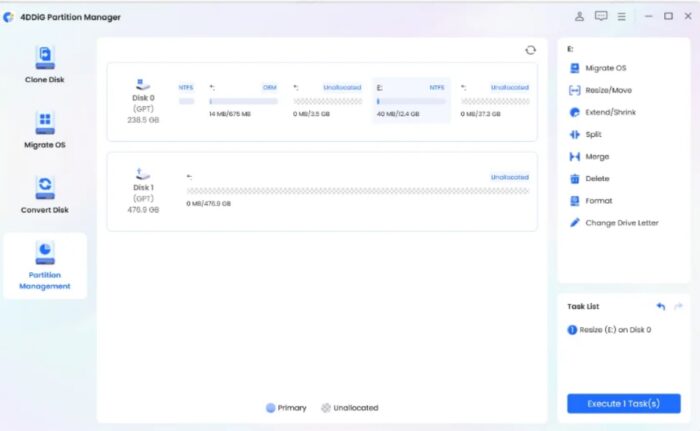Click the Resize/Move icon
Screen dimensions: 700x431
point(575,90)
